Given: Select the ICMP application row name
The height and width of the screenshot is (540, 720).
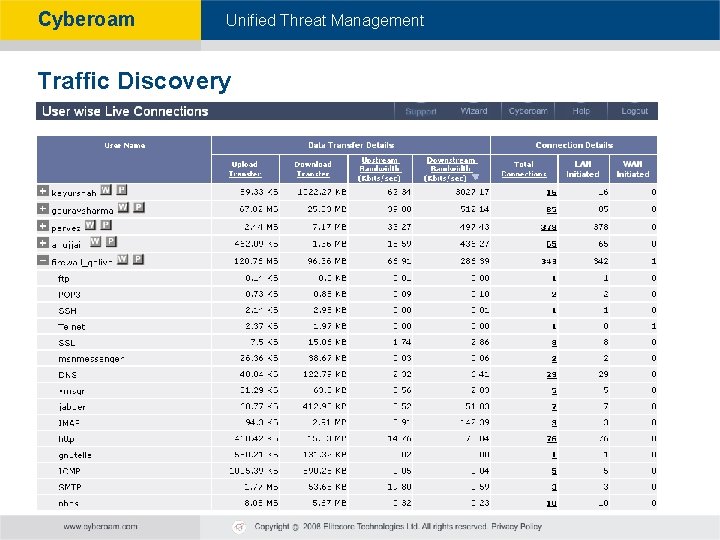Looking at the screenshot, I should (x=69, y=471).
